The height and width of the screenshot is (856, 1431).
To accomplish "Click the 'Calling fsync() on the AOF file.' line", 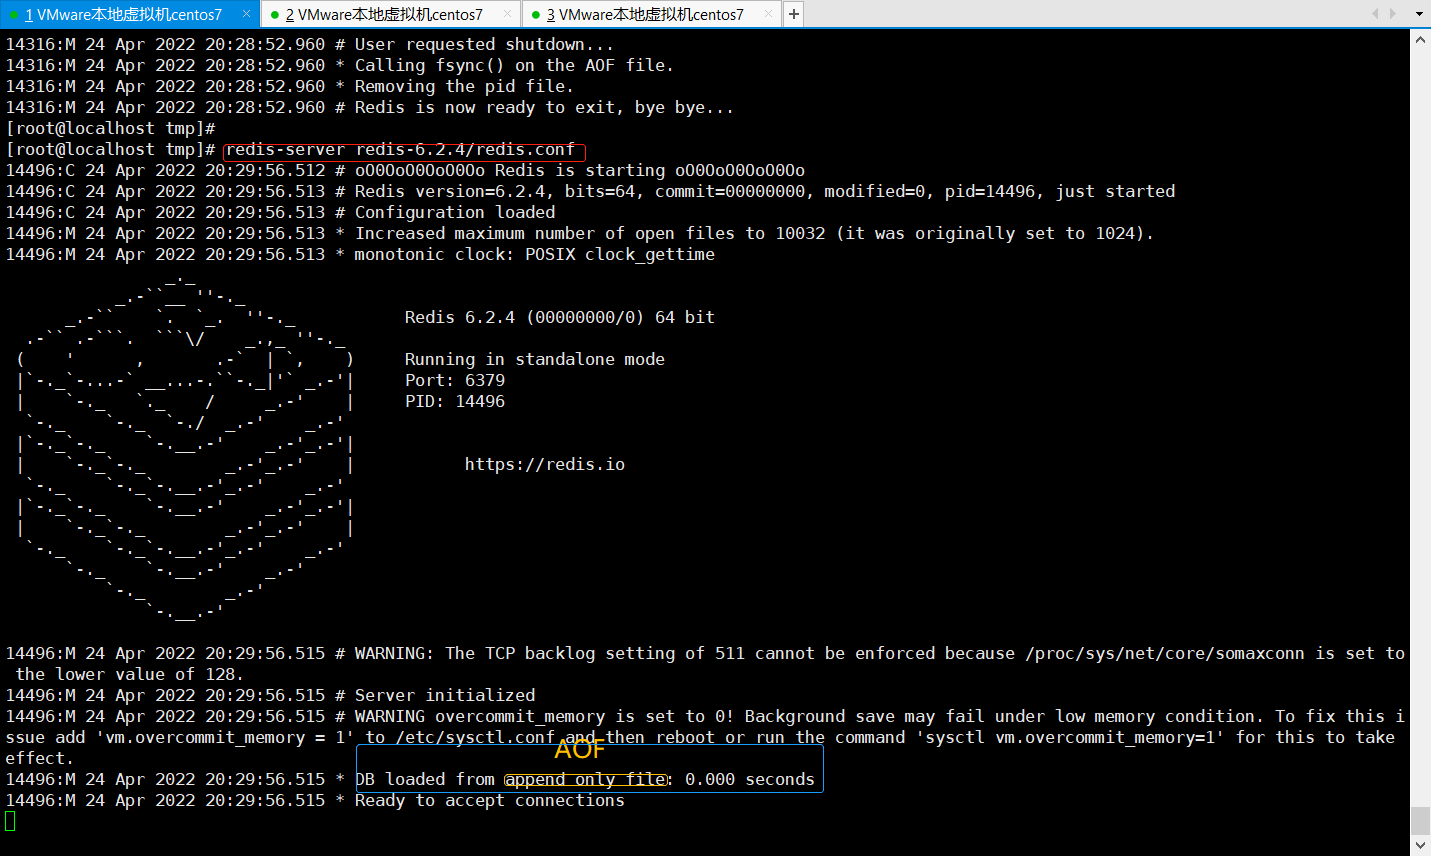I will 340,65.
